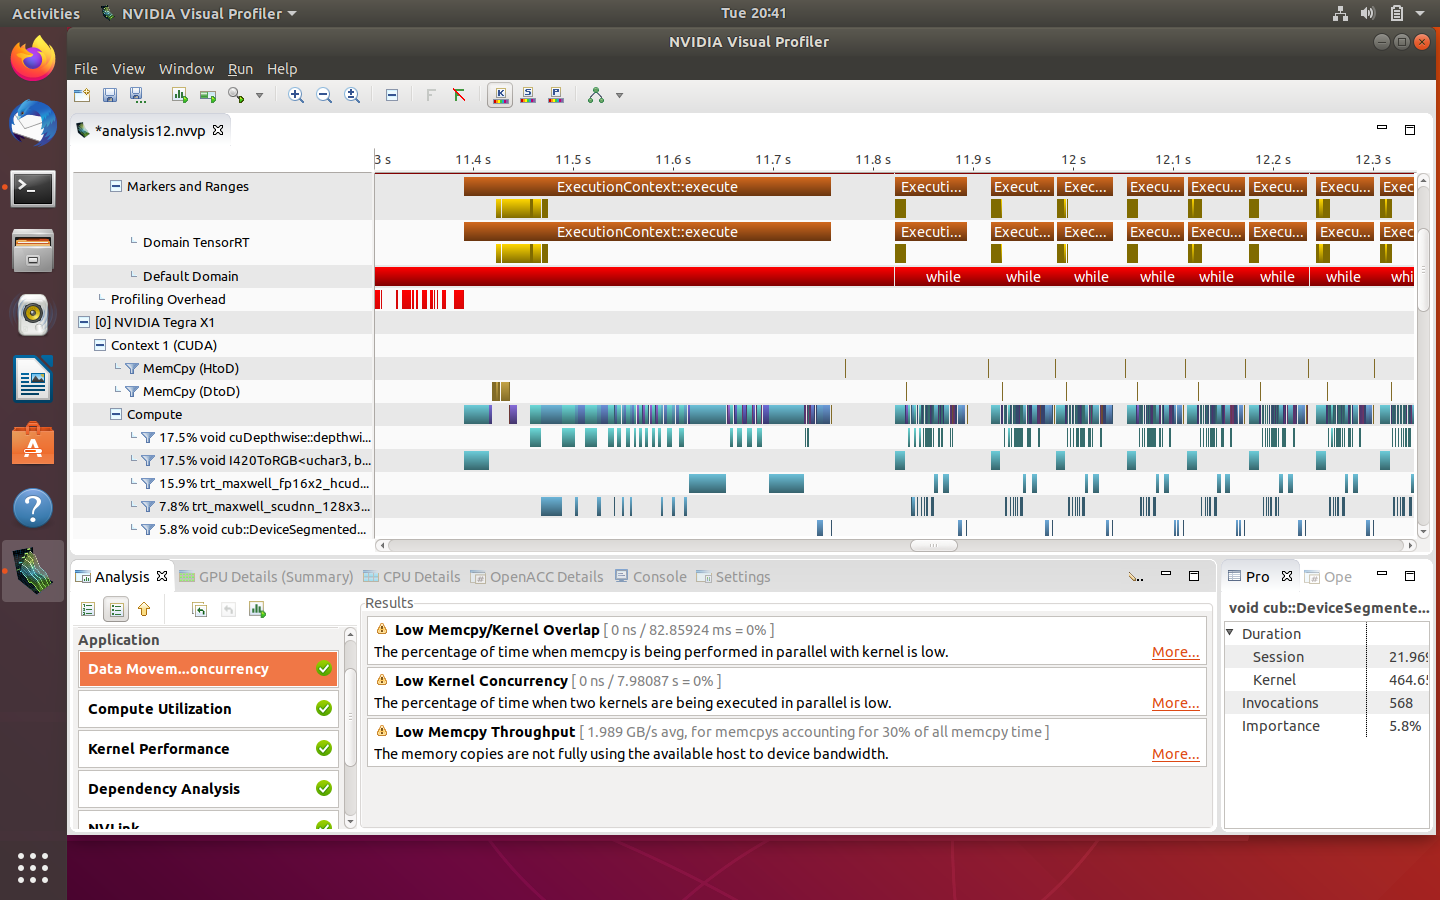Select Compute Utilization analysis button
1440x900 pixels.
coord(208,709)
